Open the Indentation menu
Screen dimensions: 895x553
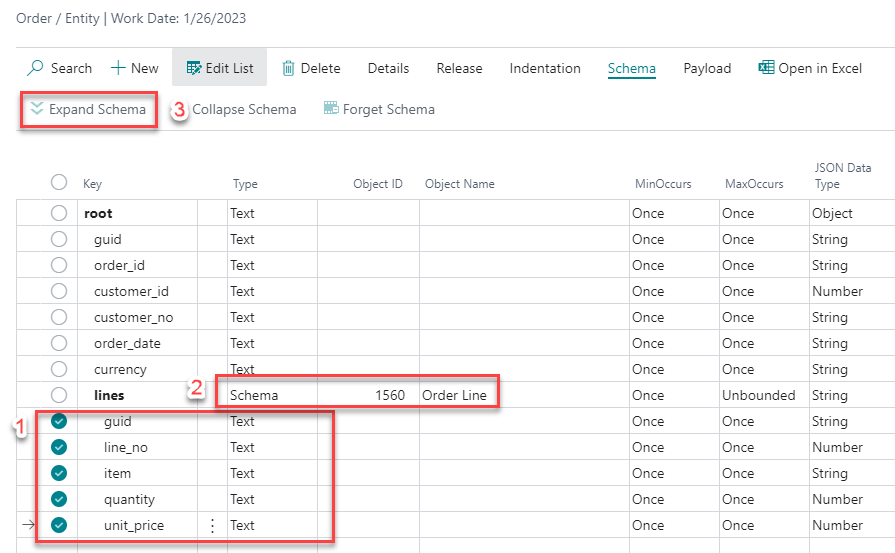[545, 68]
